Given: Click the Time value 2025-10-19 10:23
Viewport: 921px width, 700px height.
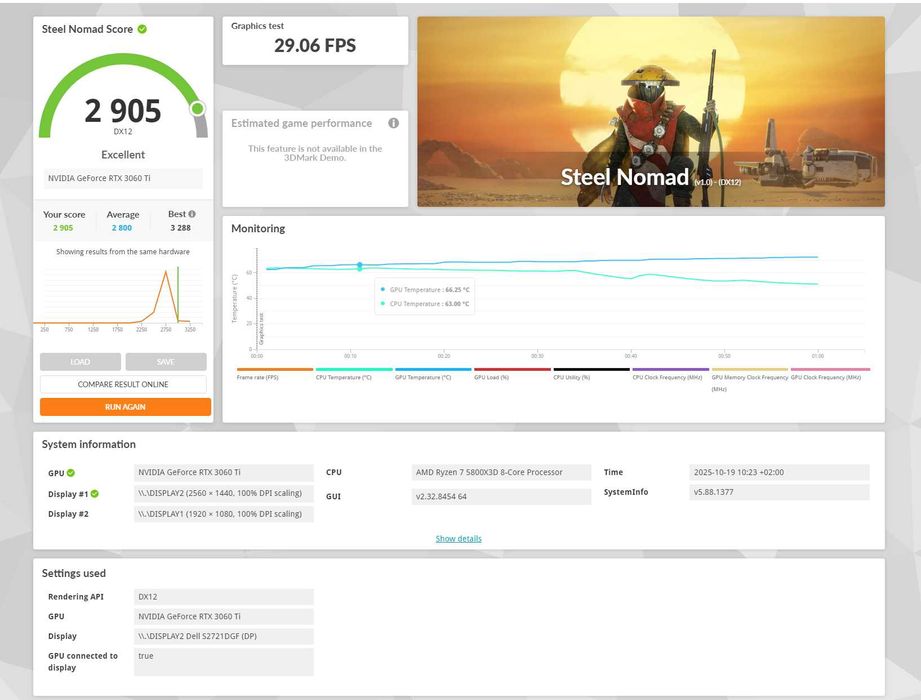Looking at the screenshot, I should (779, 472).
